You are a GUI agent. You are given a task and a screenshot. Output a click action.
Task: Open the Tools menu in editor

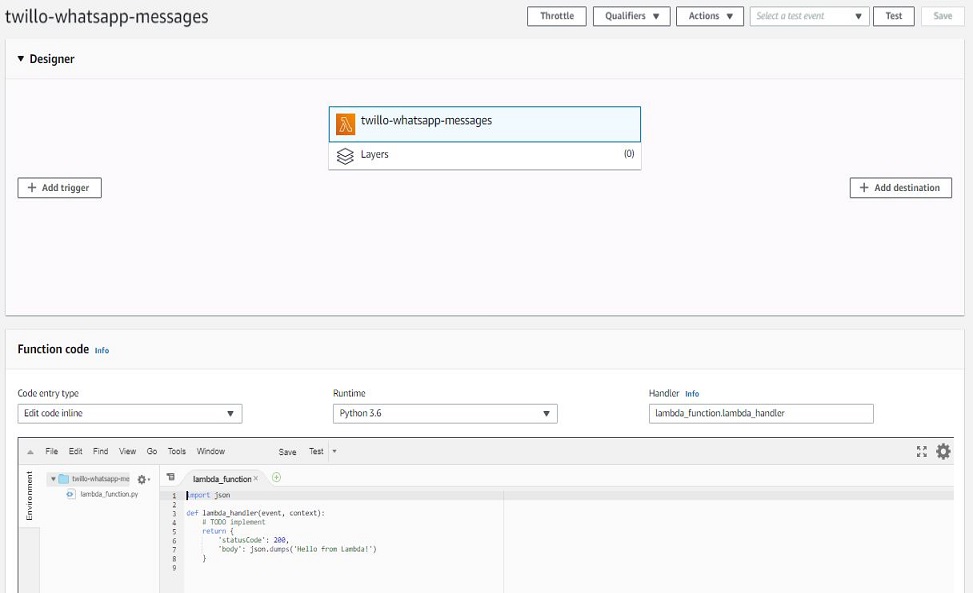[177, 451]
